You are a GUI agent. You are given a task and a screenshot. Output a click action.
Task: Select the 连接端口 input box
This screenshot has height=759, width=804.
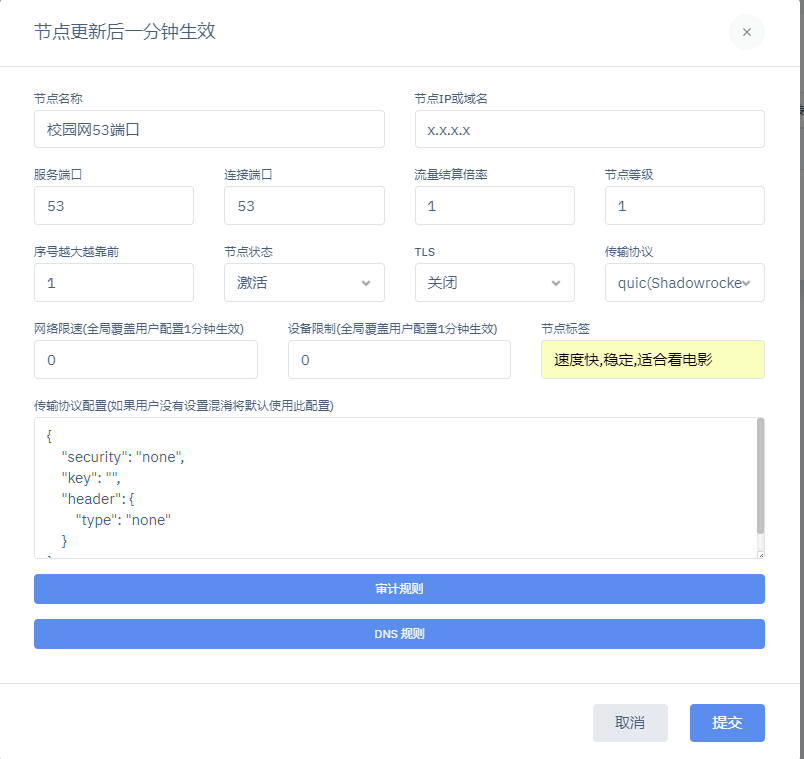point(303,206)
